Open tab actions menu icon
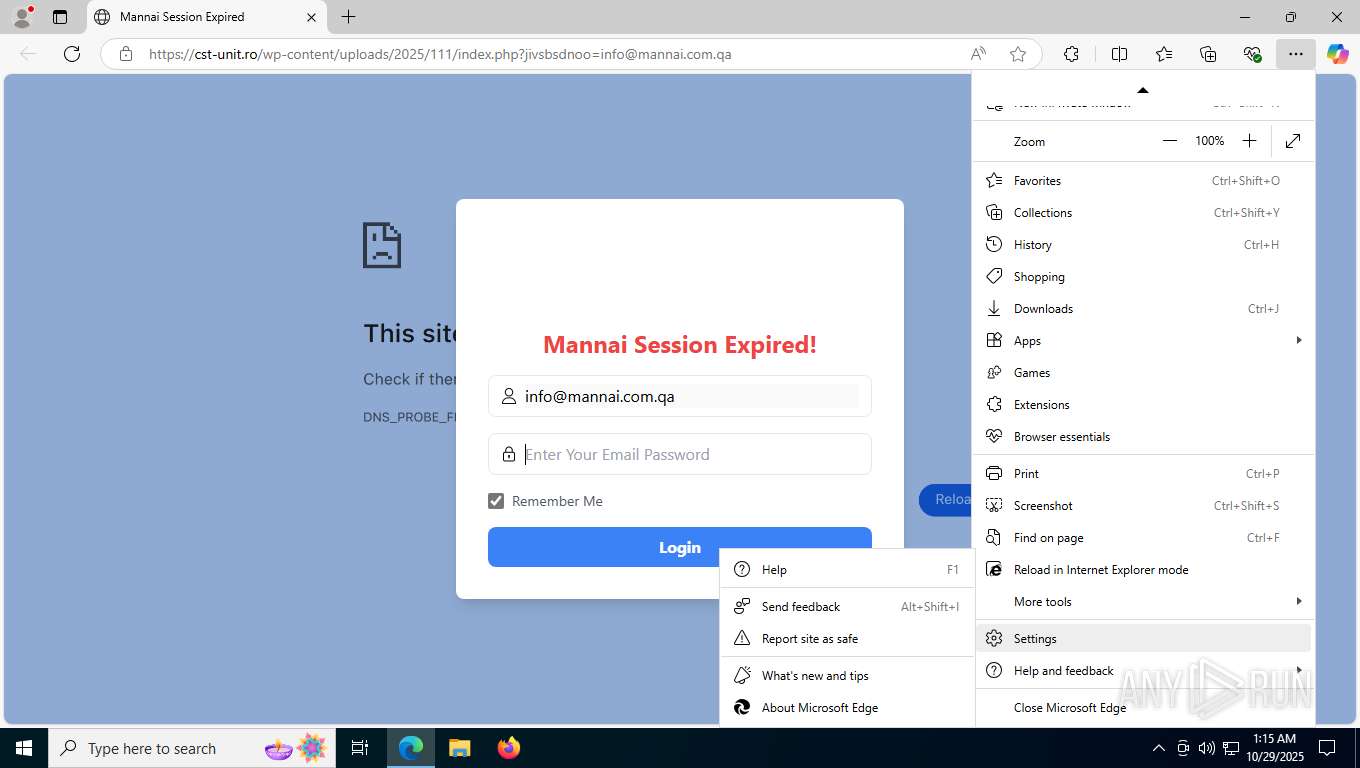 pos(60,17)
